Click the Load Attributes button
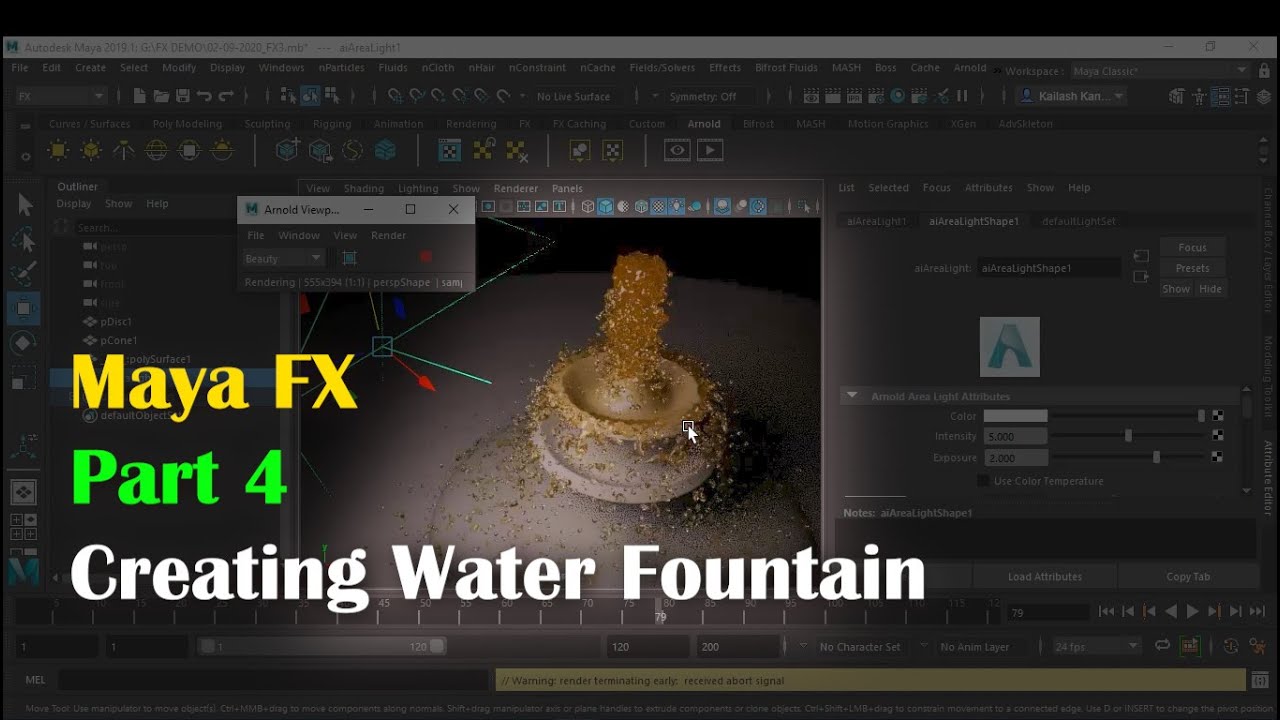1280x720 pixels. (1044, 577)
